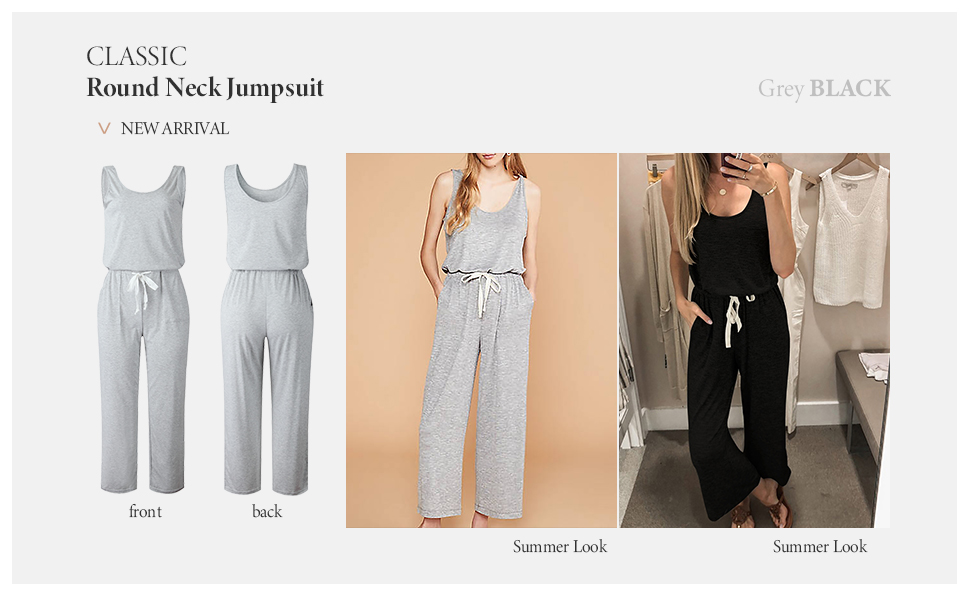970x600 pixels.
Task: Click the Round Neck Jumpsuit title
Action: pyautogui.click(x=205, y=88)
